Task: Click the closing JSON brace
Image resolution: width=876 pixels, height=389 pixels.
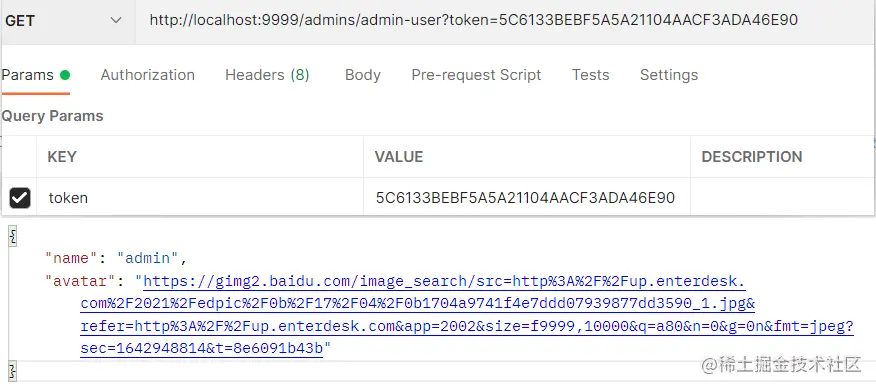Action: coord(12,371)
